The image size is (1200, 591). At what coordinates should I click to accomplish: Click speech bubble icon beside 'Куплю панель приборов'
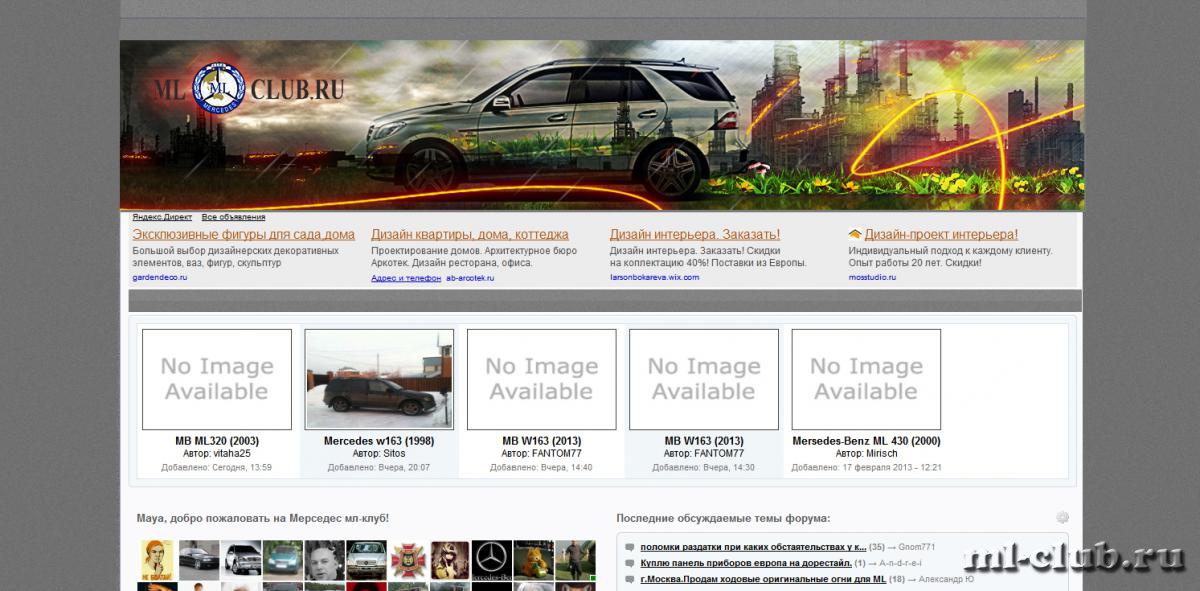point(629,563)
